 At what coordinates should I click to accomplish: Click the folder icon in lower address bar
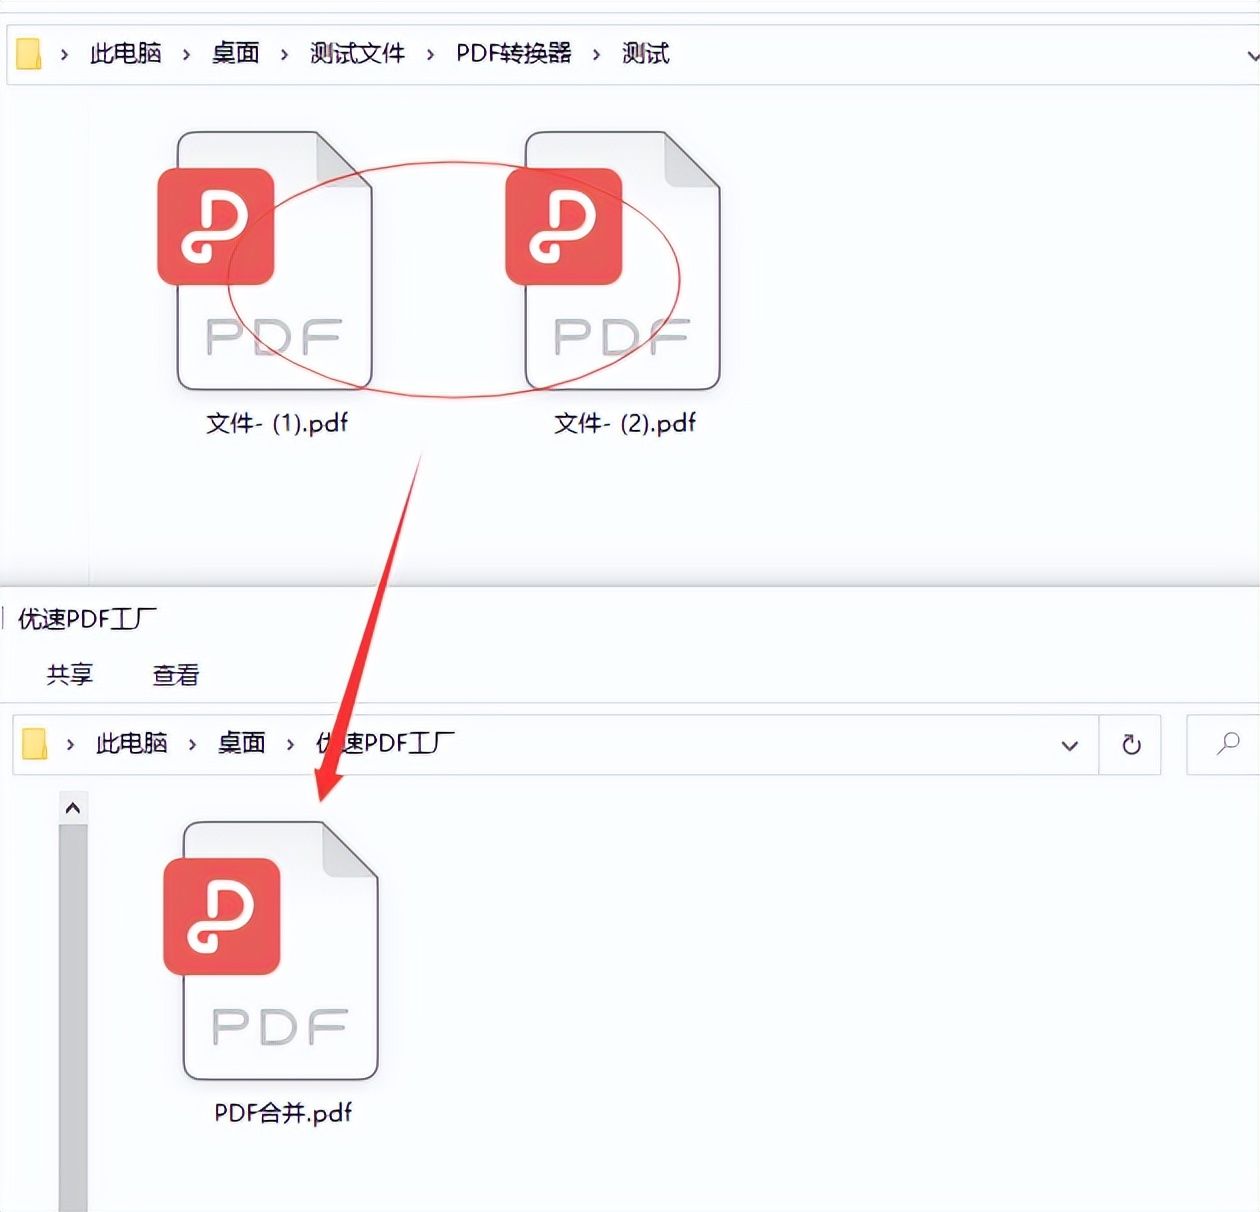click(x=35, y=744)
